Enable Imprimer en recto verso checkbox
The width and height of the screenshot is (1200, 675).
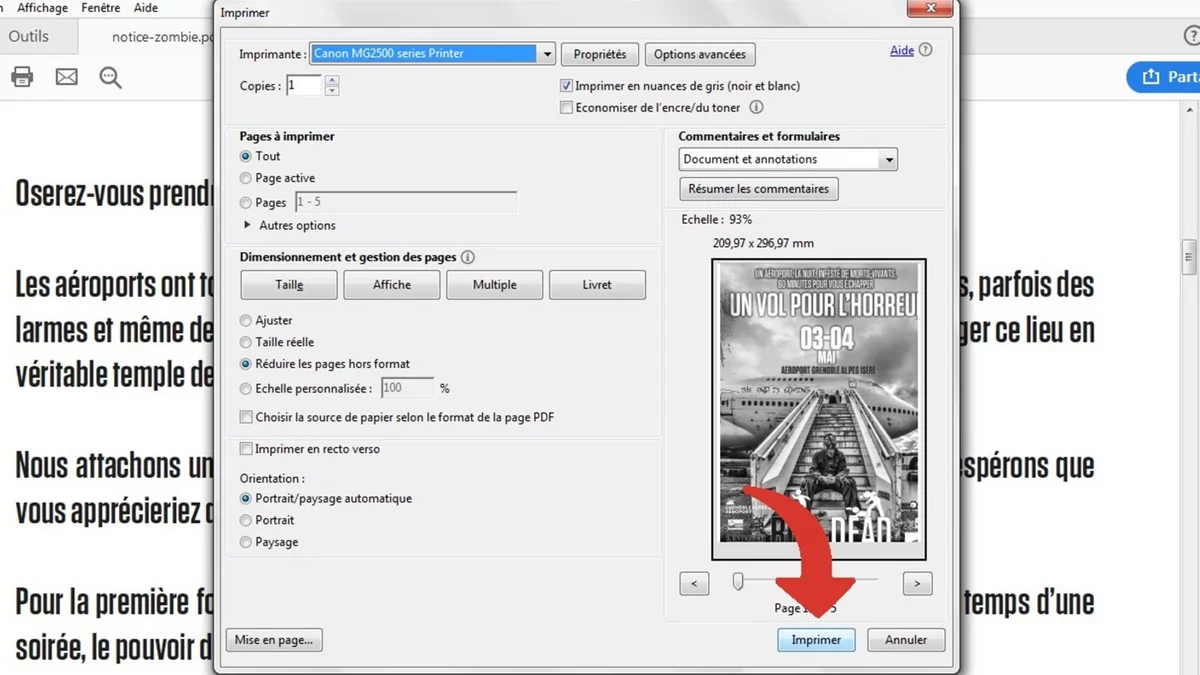(246, 449)
